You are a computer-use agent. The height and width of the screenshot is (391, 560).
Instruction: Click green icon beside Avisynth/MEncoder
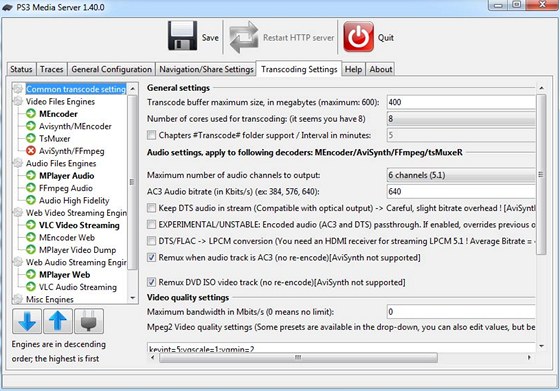[31, 126]
